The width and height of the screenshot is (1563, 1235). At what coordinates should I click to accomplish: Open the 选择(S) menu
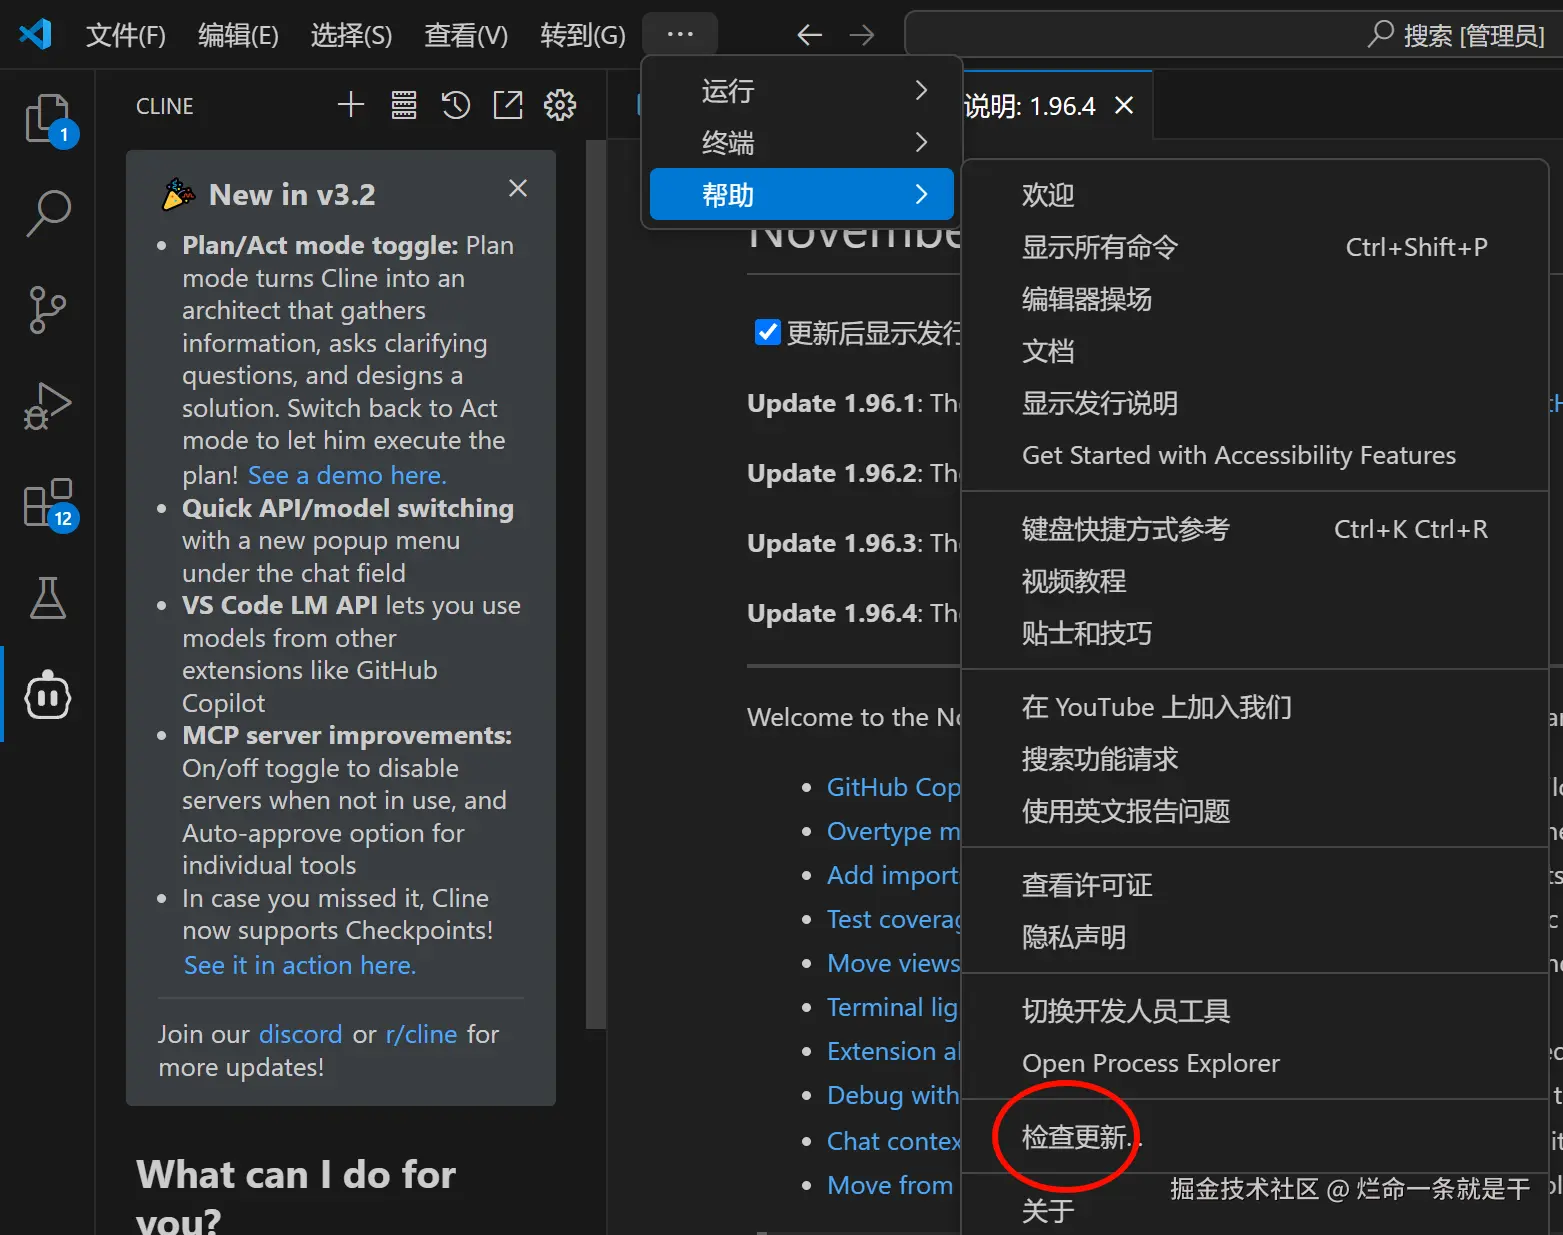351,36
